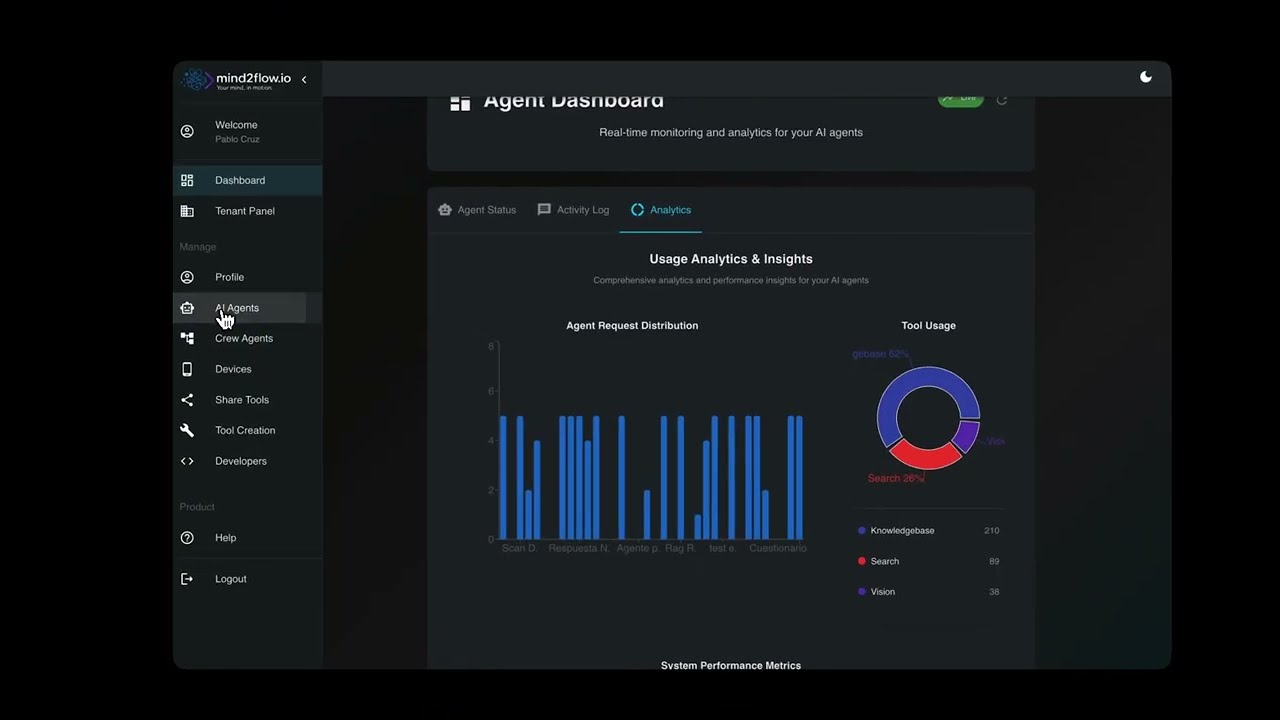Screen dimensions: 1280x720
Task: Click the "Scan D." axis label
Action: tap(519, 548)
